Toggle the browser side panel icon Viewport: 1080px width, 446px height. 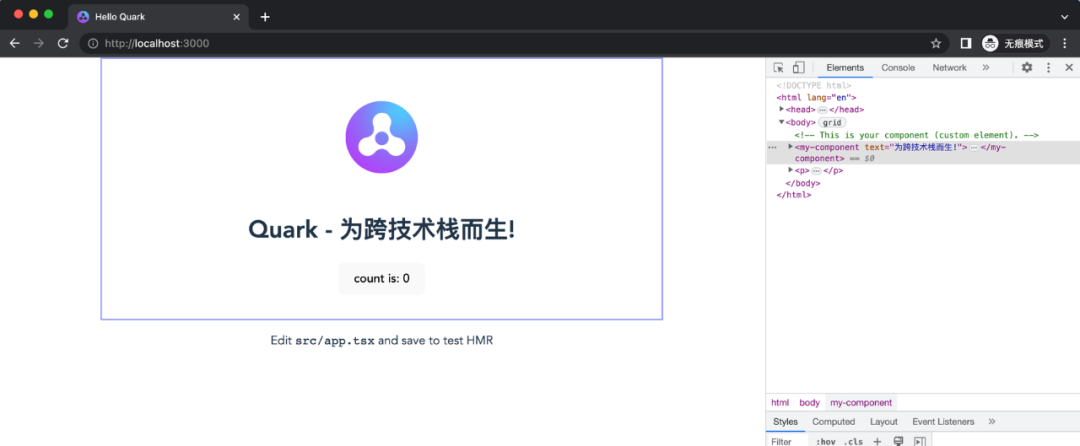click(x=966, y=43)
